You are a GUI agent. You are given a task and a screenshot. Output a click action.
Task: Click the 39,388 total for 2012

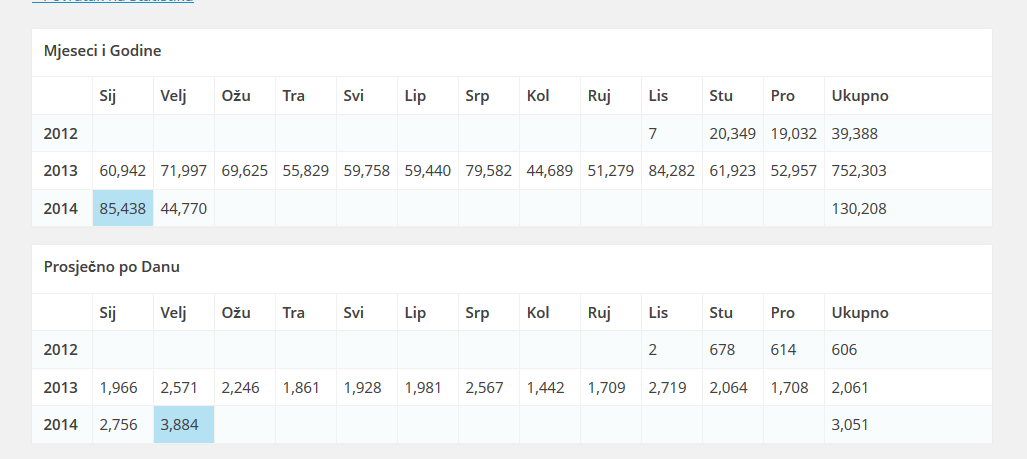855,133
